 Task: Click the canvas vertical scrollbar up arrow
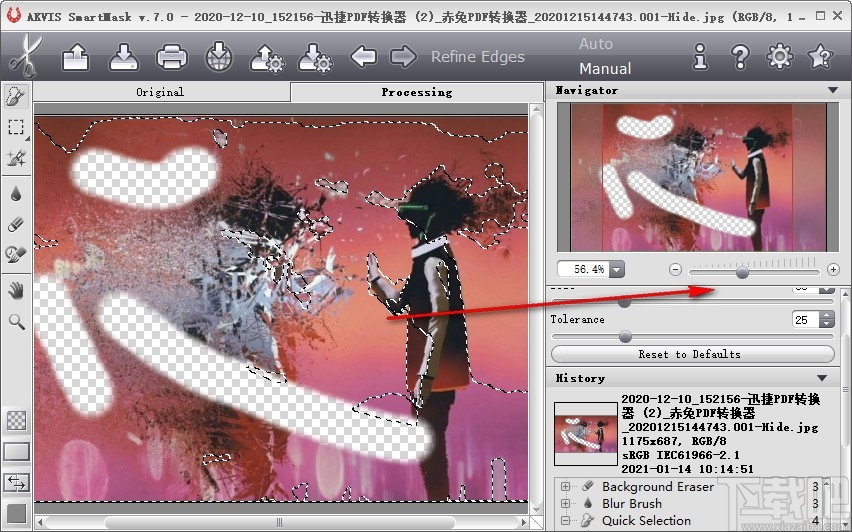536,109
